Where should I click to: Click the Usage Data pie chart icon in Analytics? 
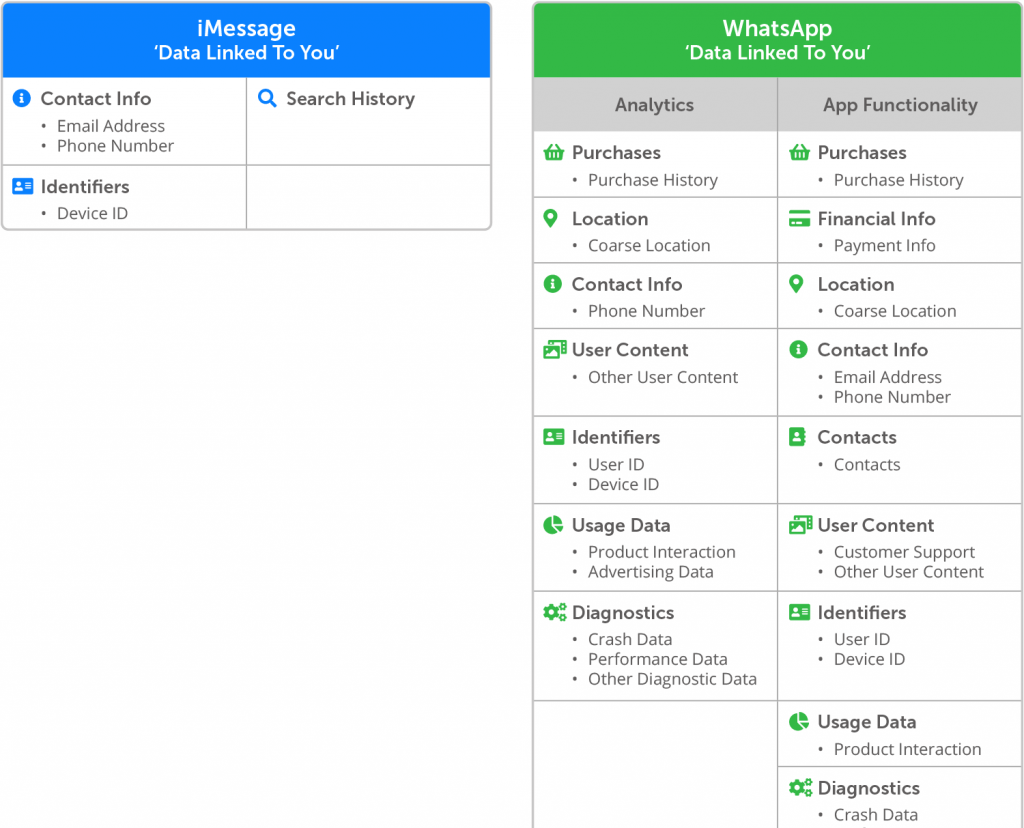pos(553,524)
